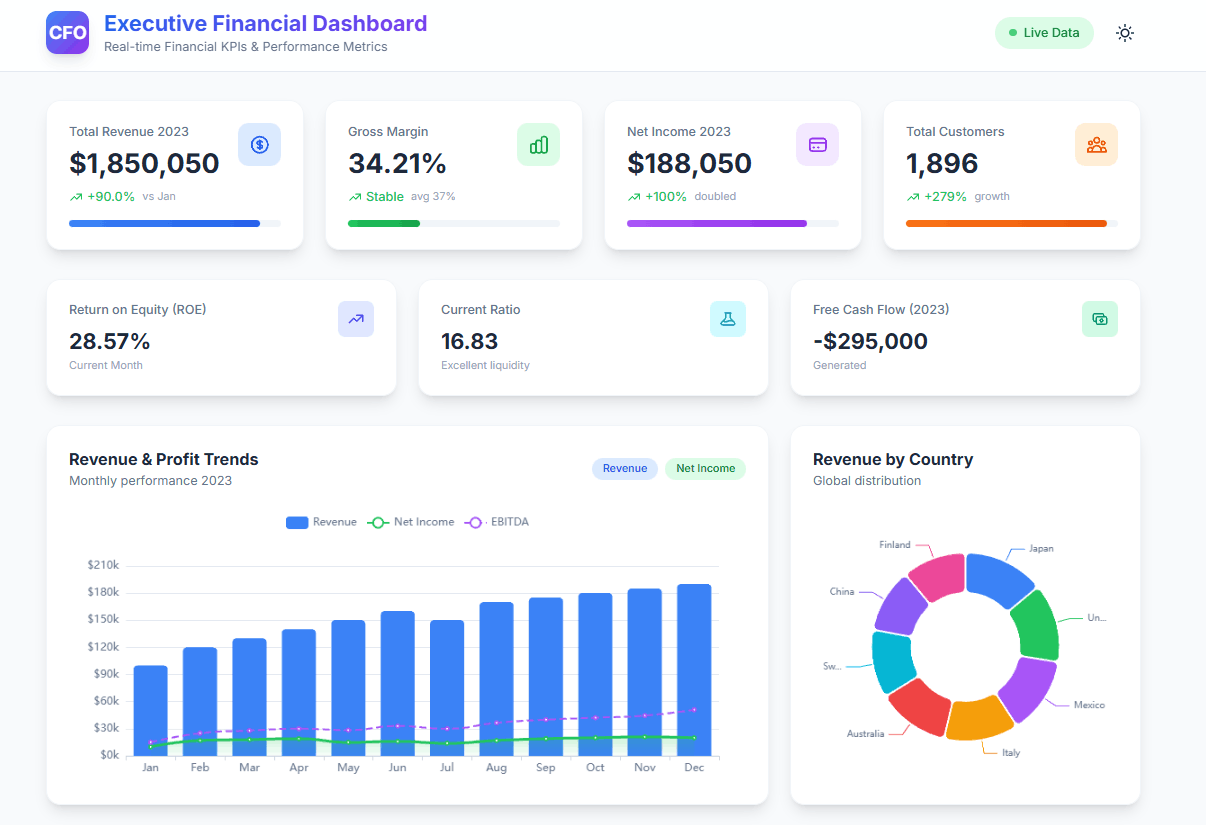The width and height of the screenshot is (1206, 825).
Task: Select the Net Income tab in trends chart
Action: [705, 468]
